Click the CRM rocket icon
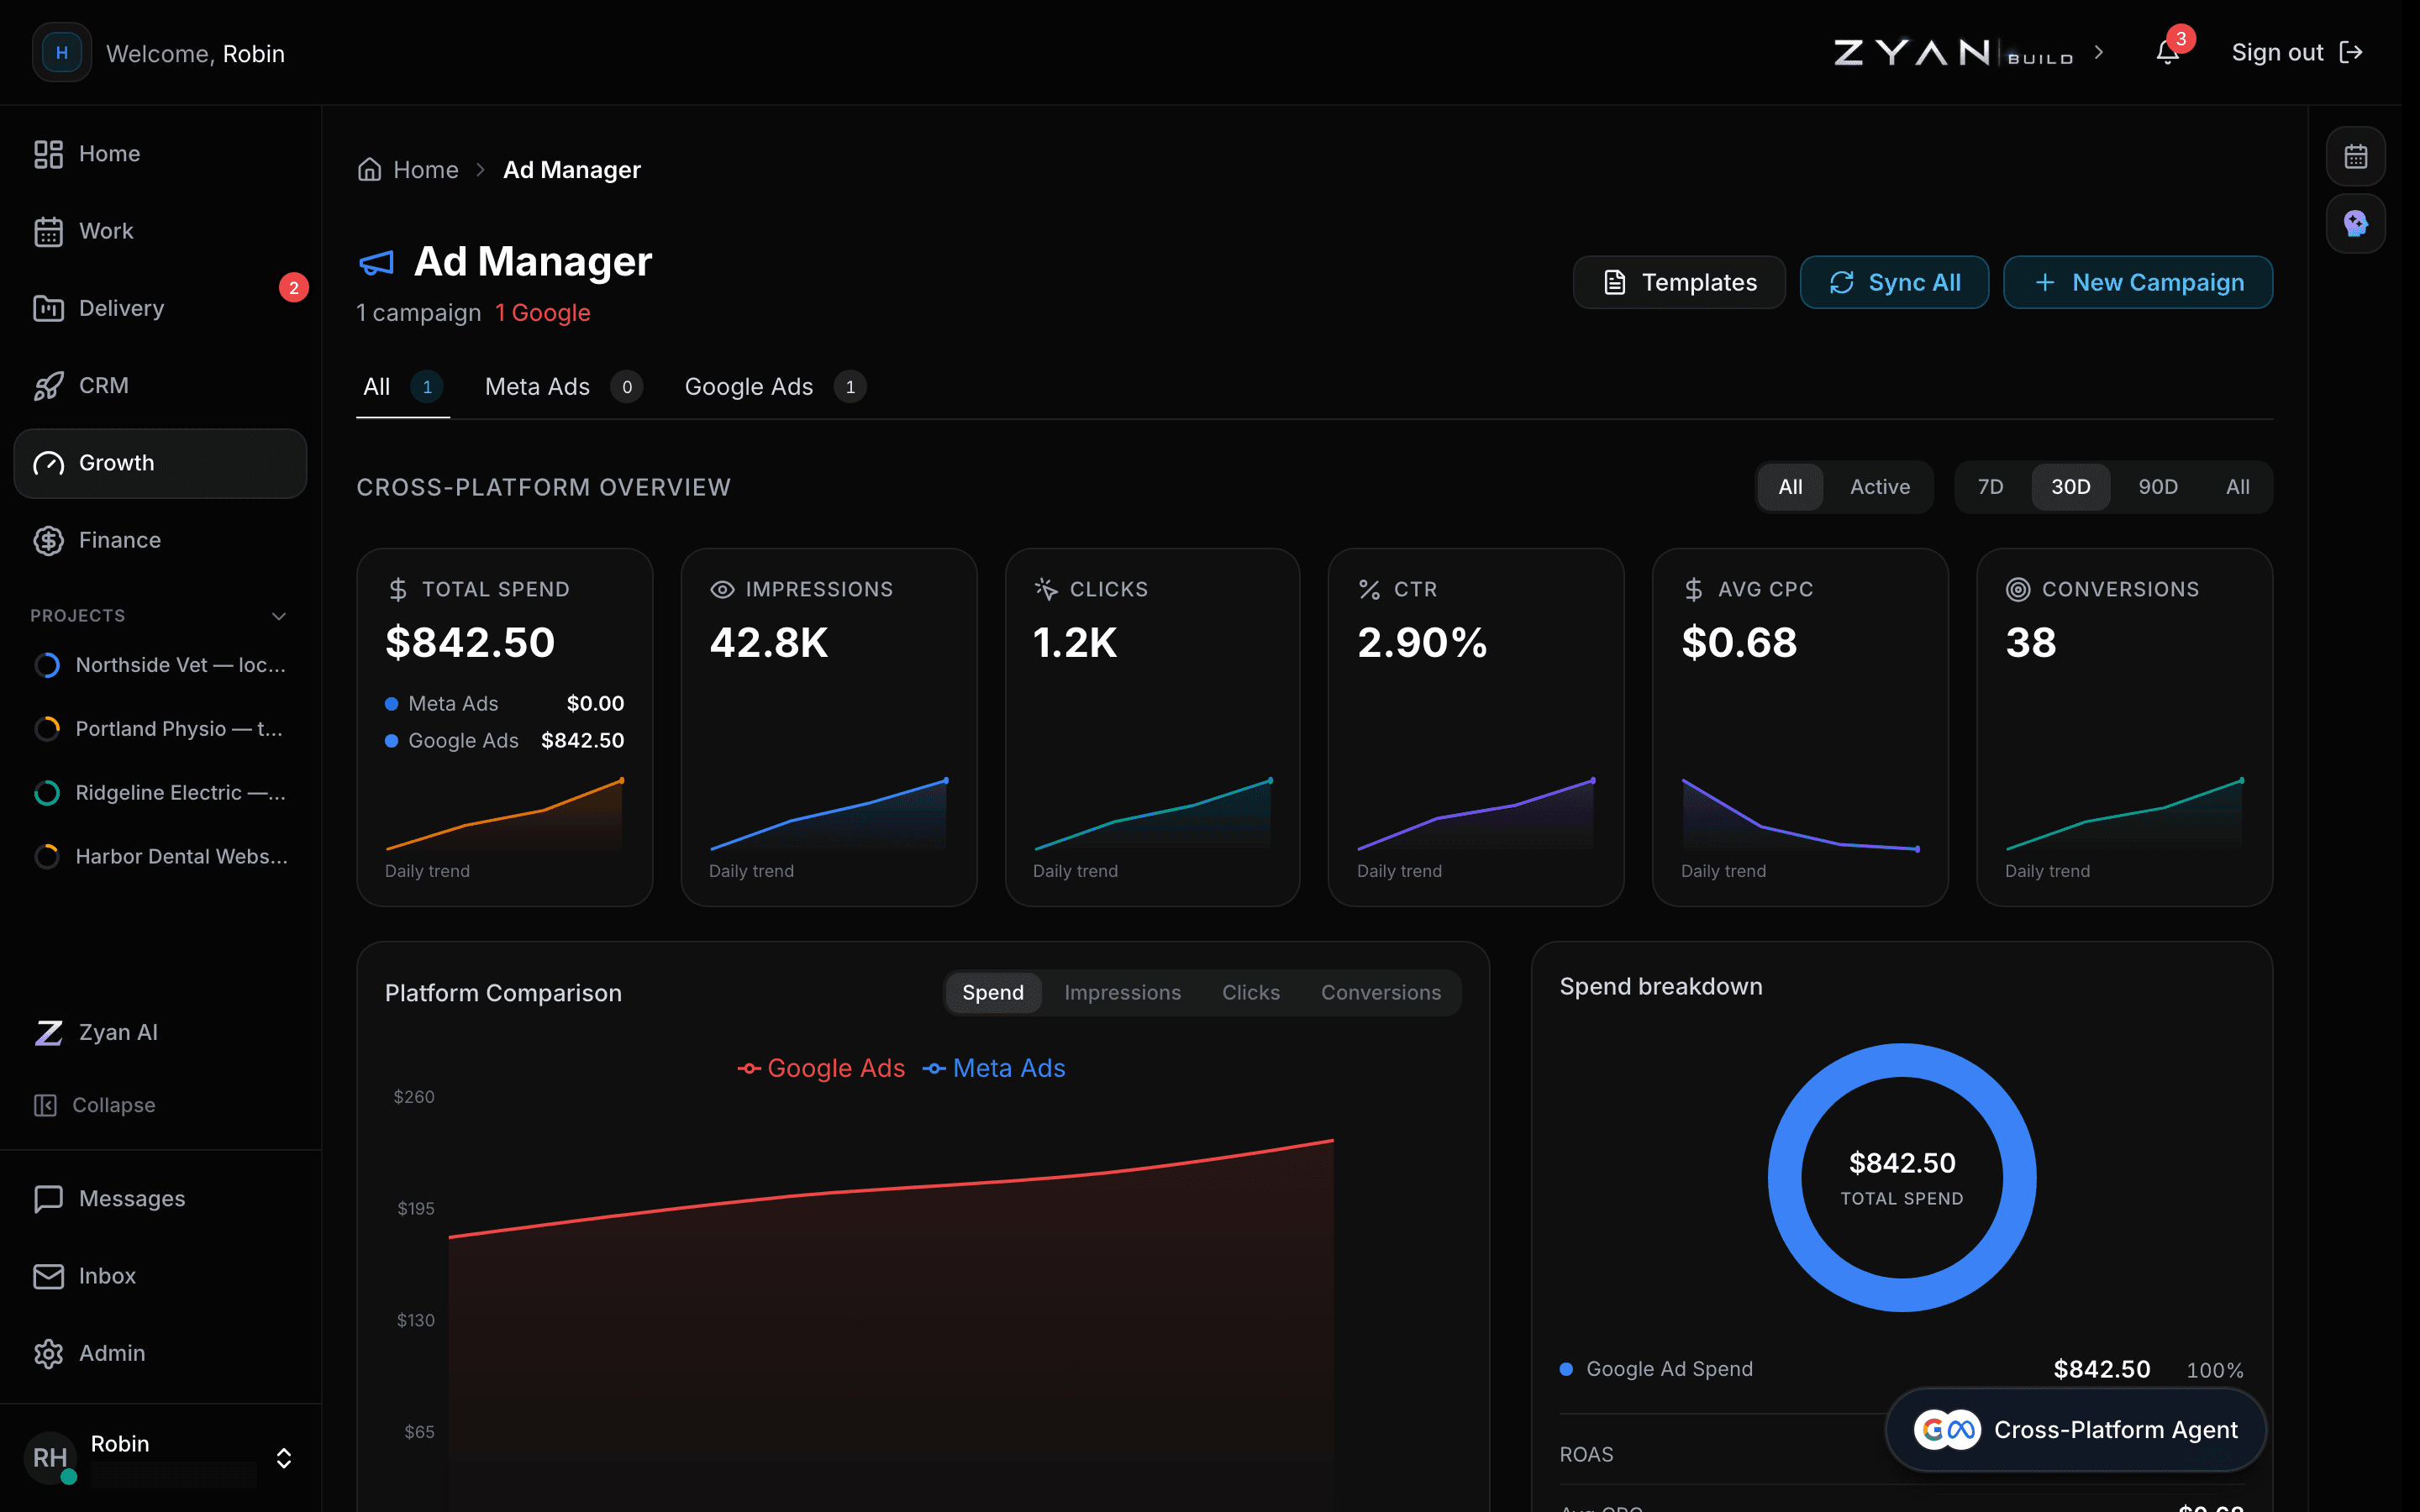Screen dimensions: 2420x1512 pyautogui.click(x=48, y=386)
